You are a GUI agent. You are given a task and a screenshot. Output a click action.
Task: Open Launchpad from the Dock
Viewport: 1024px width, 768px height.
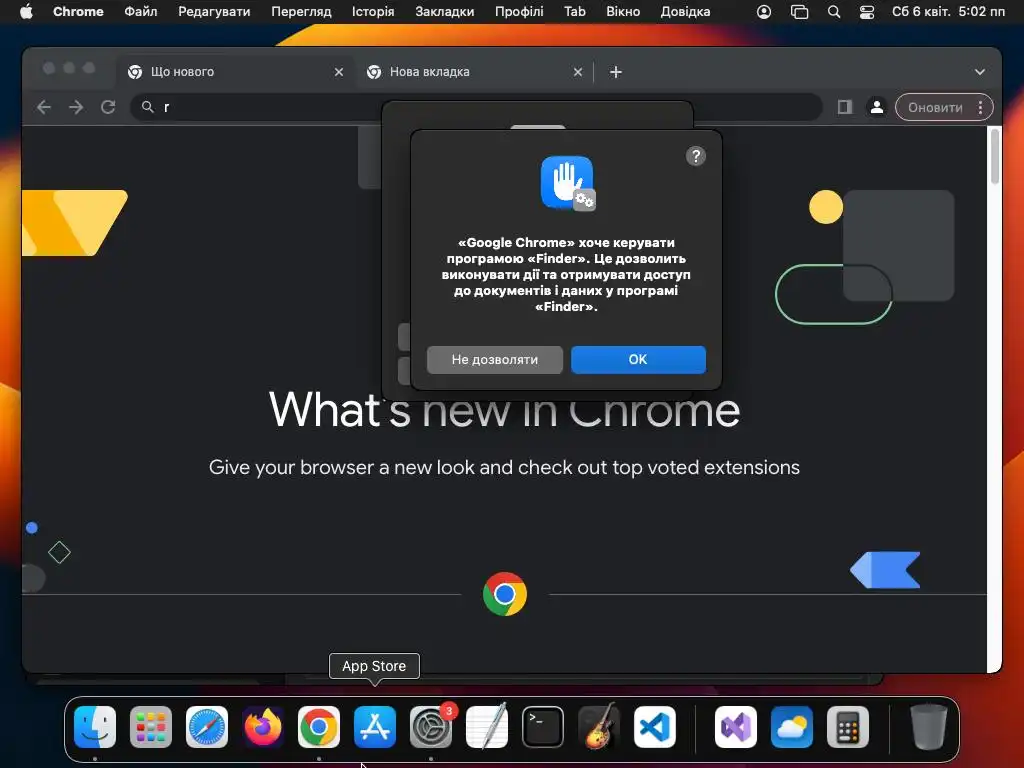click(x=151, y=727)
